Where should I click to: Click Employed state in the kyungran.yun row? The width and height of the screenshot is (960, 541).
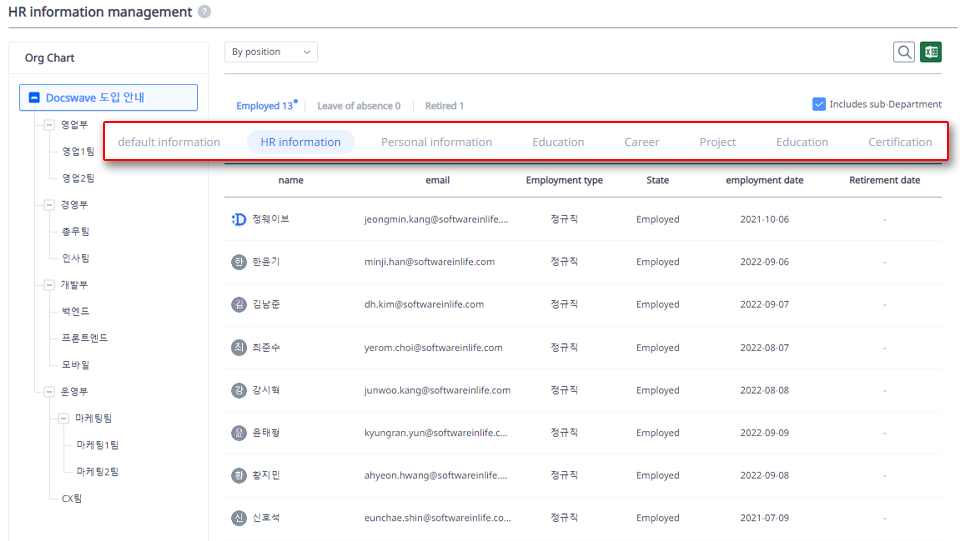pos(658,433)
